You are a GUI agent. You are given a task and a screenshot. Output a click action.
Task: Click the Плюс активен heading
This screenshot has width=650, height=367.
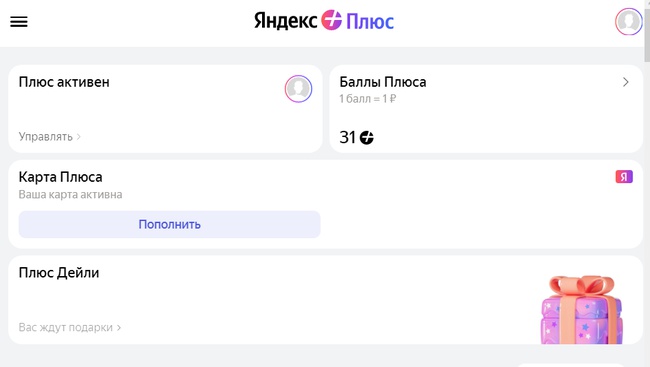point(64,82)
